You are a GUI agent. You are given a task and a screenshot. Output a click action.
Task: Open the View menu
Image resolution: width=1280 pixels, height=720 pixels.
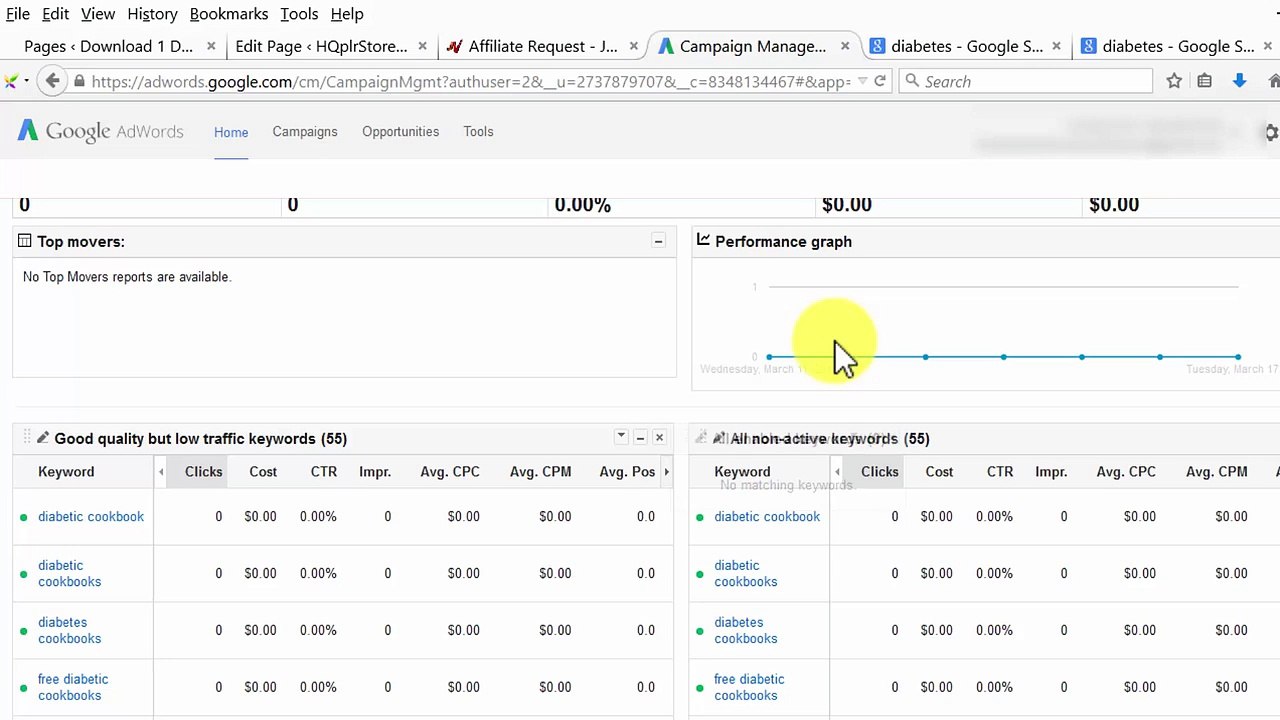coord(98,14)
